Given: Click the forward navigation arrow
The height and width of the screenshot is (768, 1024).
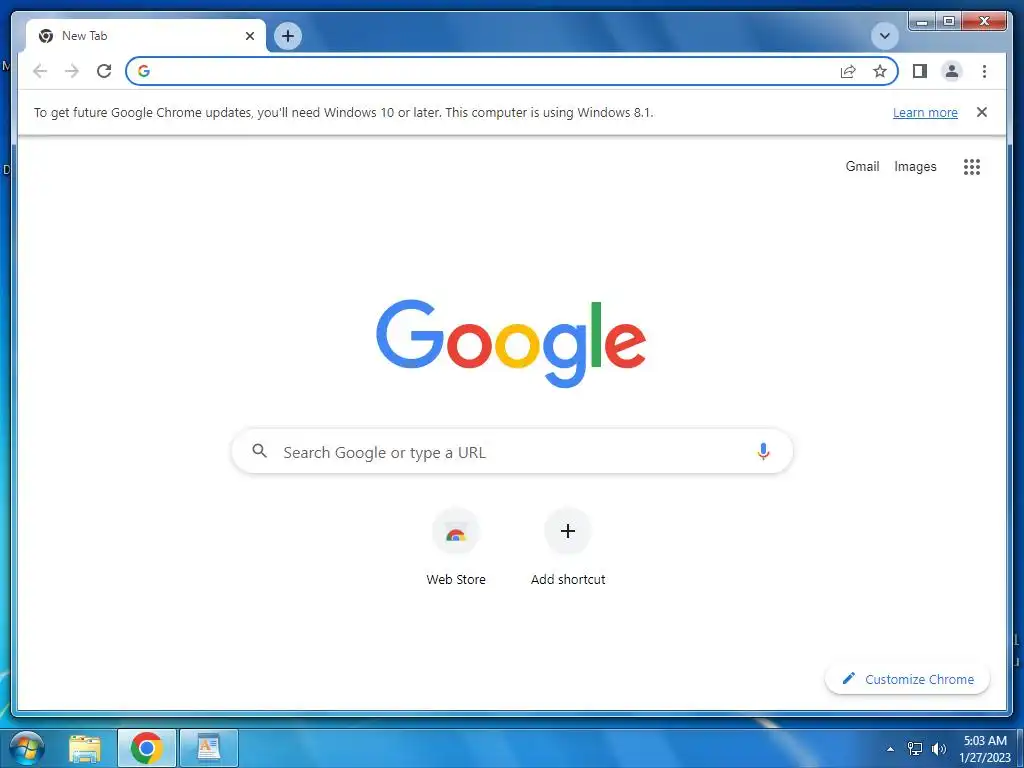Looking at the screenshot, I should click(72, 71).
